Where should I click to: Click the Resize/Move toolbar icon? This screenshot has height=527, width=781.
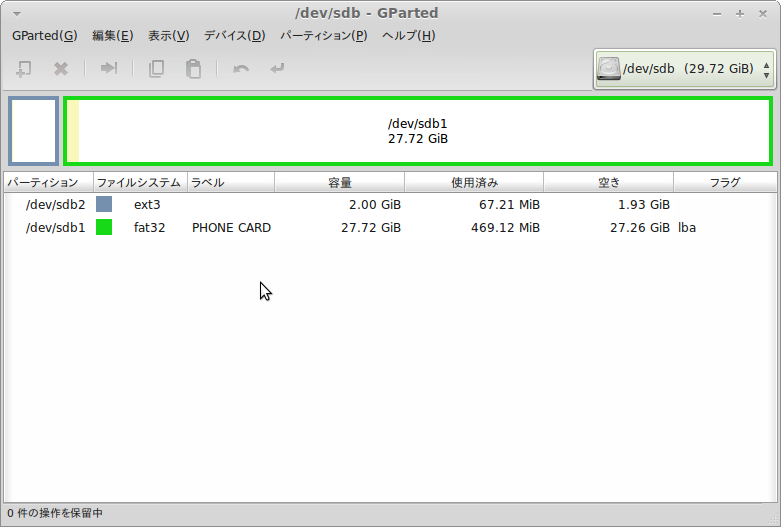pos(109,68)
